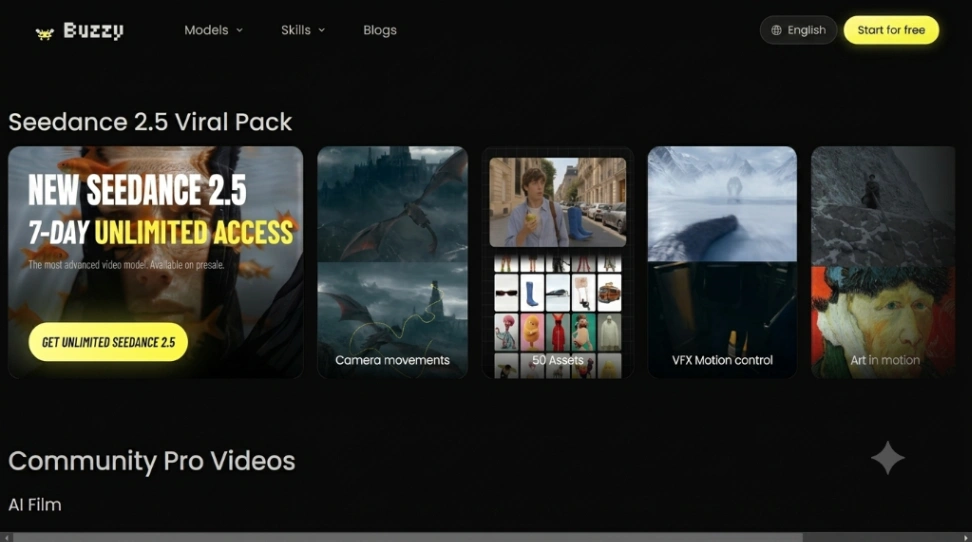Click the Start for free button

tap(891, 30)
